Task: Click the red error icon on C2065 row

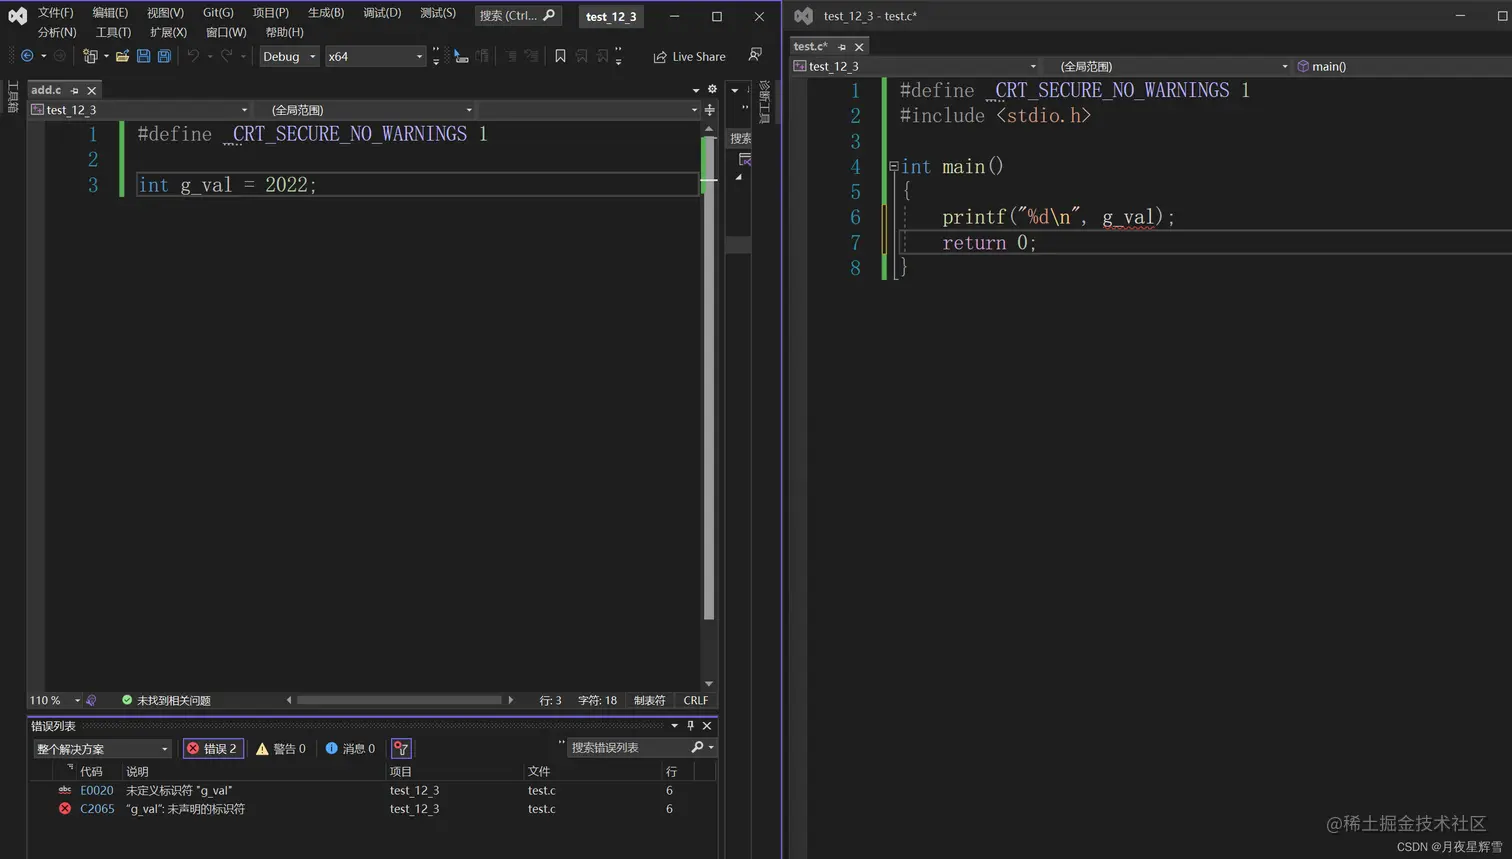Action: [x=65, y=808]
